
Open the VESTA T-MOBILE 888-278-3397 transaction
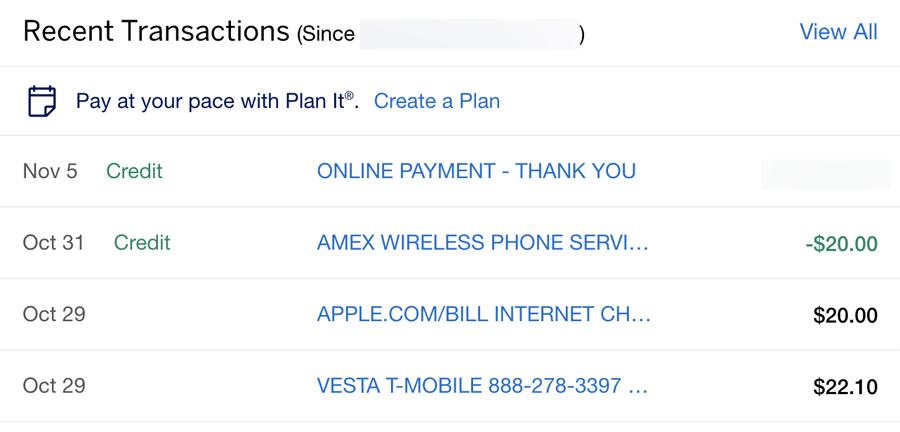pyautogui.click(x=483, y=386)
